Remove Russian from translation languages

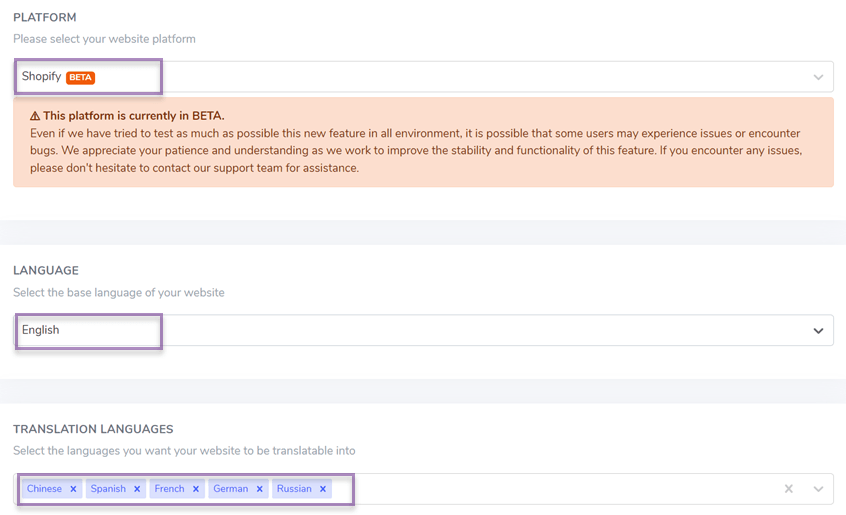pos(323,489)
